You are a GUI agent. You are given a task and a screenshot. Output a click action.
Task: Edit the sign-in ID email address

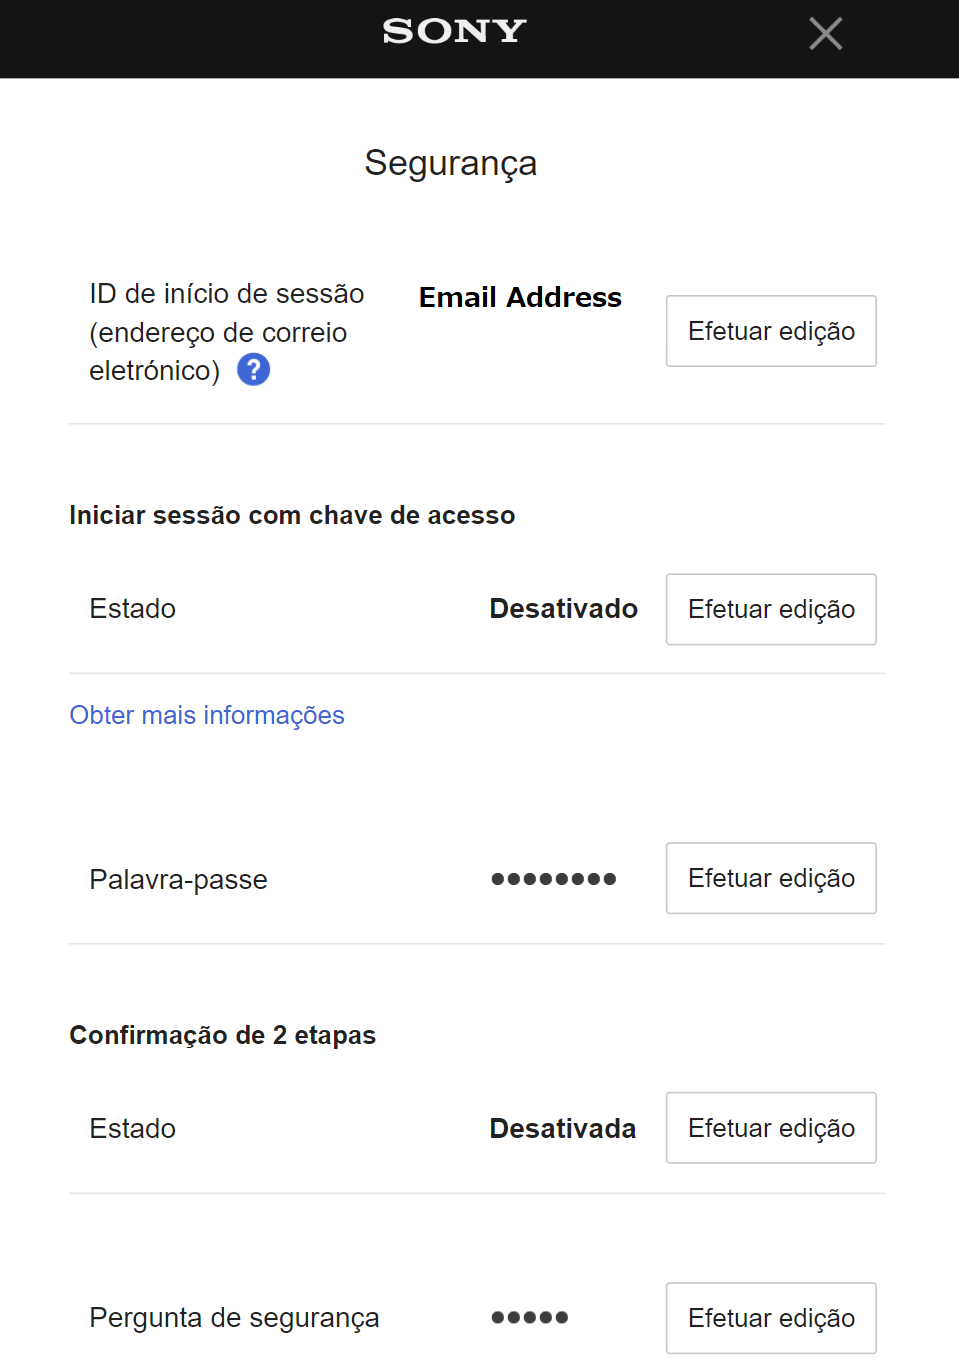770,331
